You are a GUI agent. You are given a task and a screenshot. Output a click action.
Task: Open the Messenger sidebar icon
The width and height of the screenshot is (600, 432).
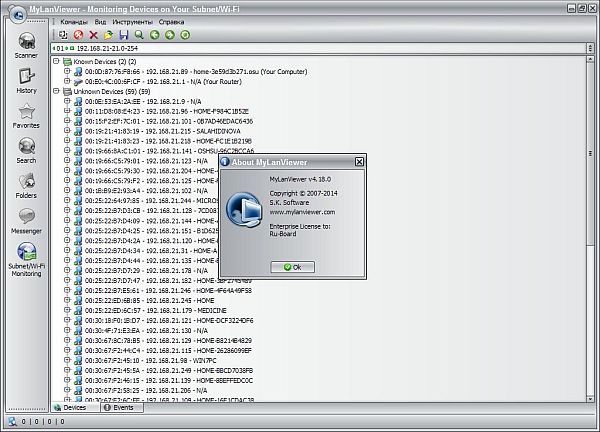click(x=26, y=219)
